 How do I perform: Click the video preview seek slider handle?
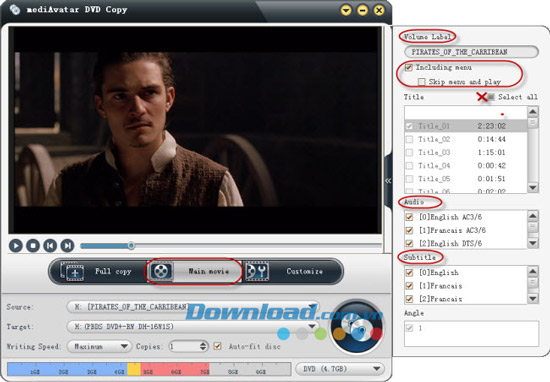coord(131,246)
